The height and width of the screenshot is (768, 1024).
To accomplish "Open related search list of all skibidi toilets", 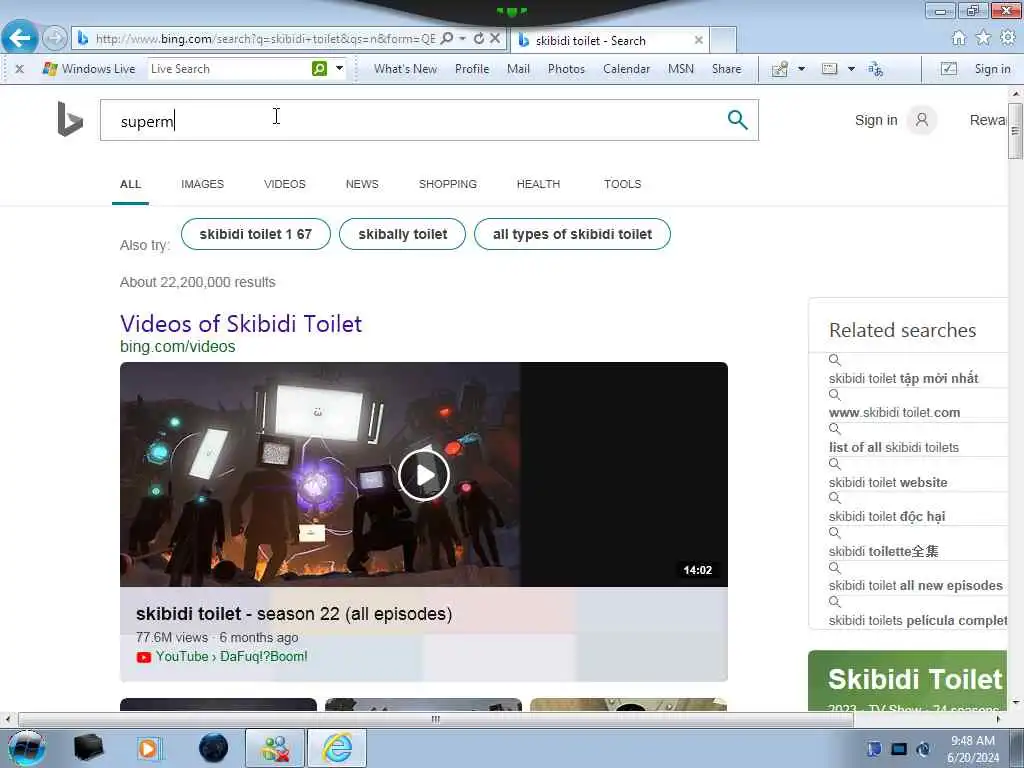I will point(893,447).
